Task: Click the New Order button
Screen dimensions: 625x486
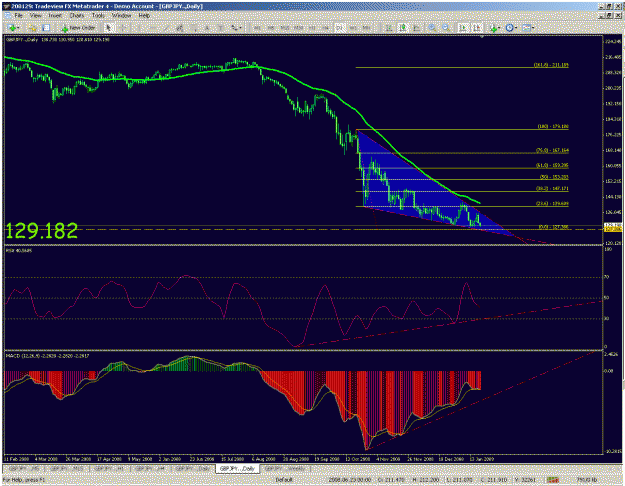Action: [x=78, y=28]
